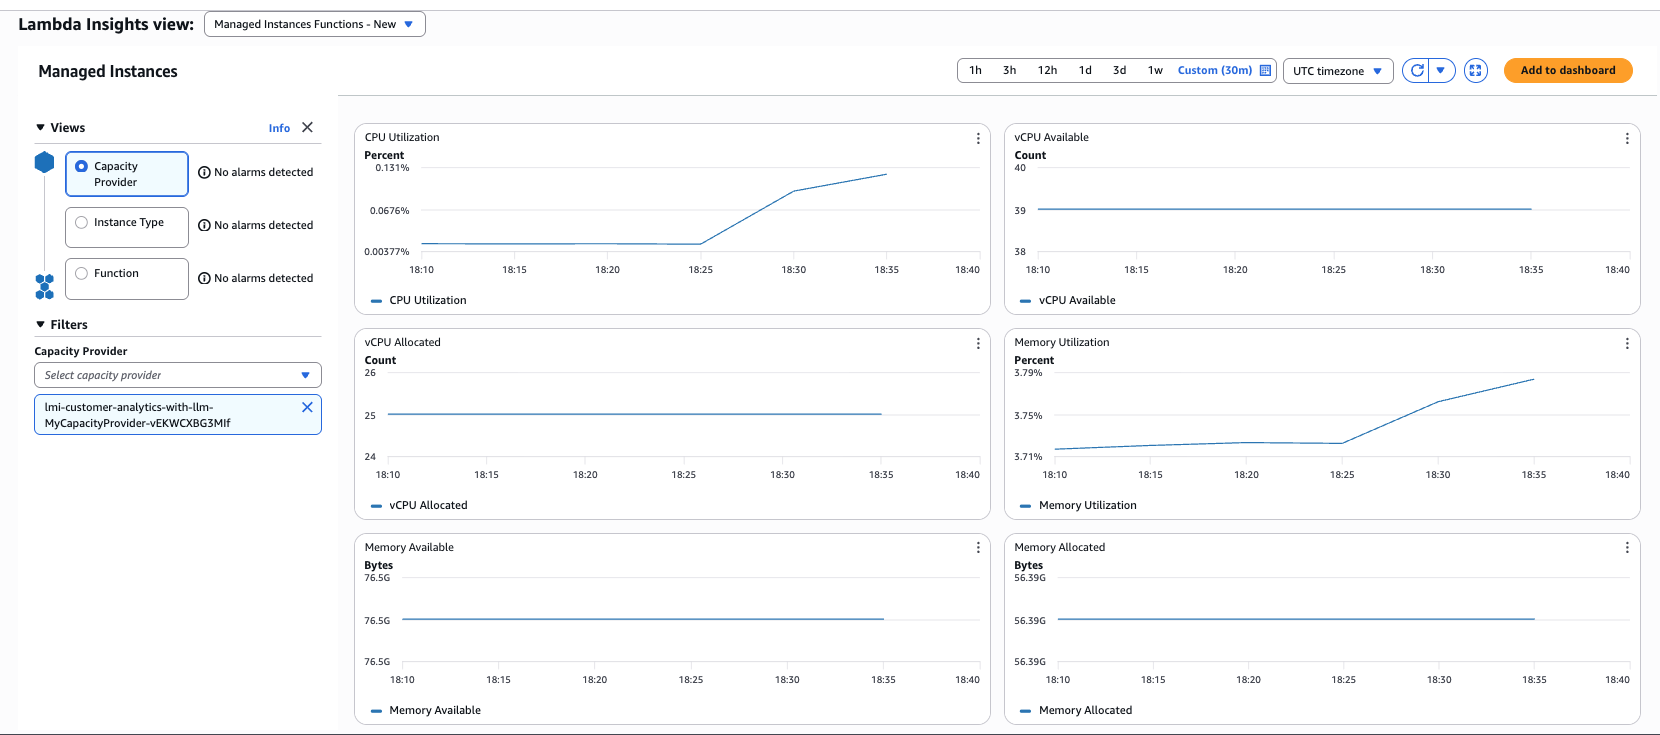This screenshot has width=1660, height=735.
Task: Select the Capacity Provider view radio
Action: (x=82, y=167)
